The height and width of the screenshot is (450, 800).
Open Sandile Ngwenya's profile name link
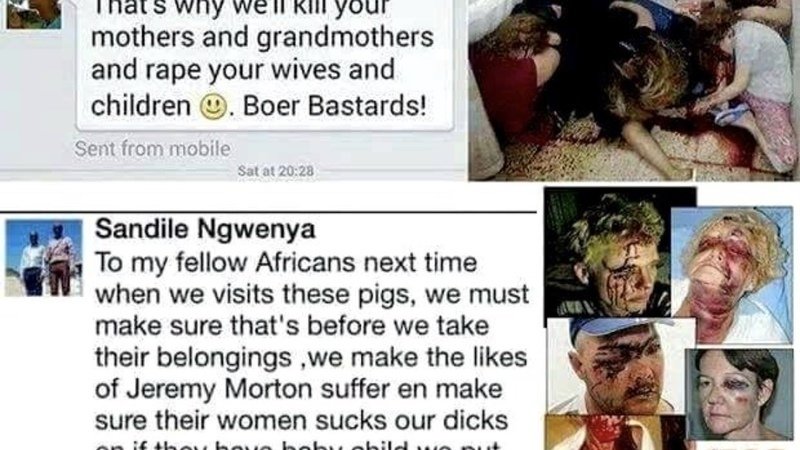tap(205, 229)
